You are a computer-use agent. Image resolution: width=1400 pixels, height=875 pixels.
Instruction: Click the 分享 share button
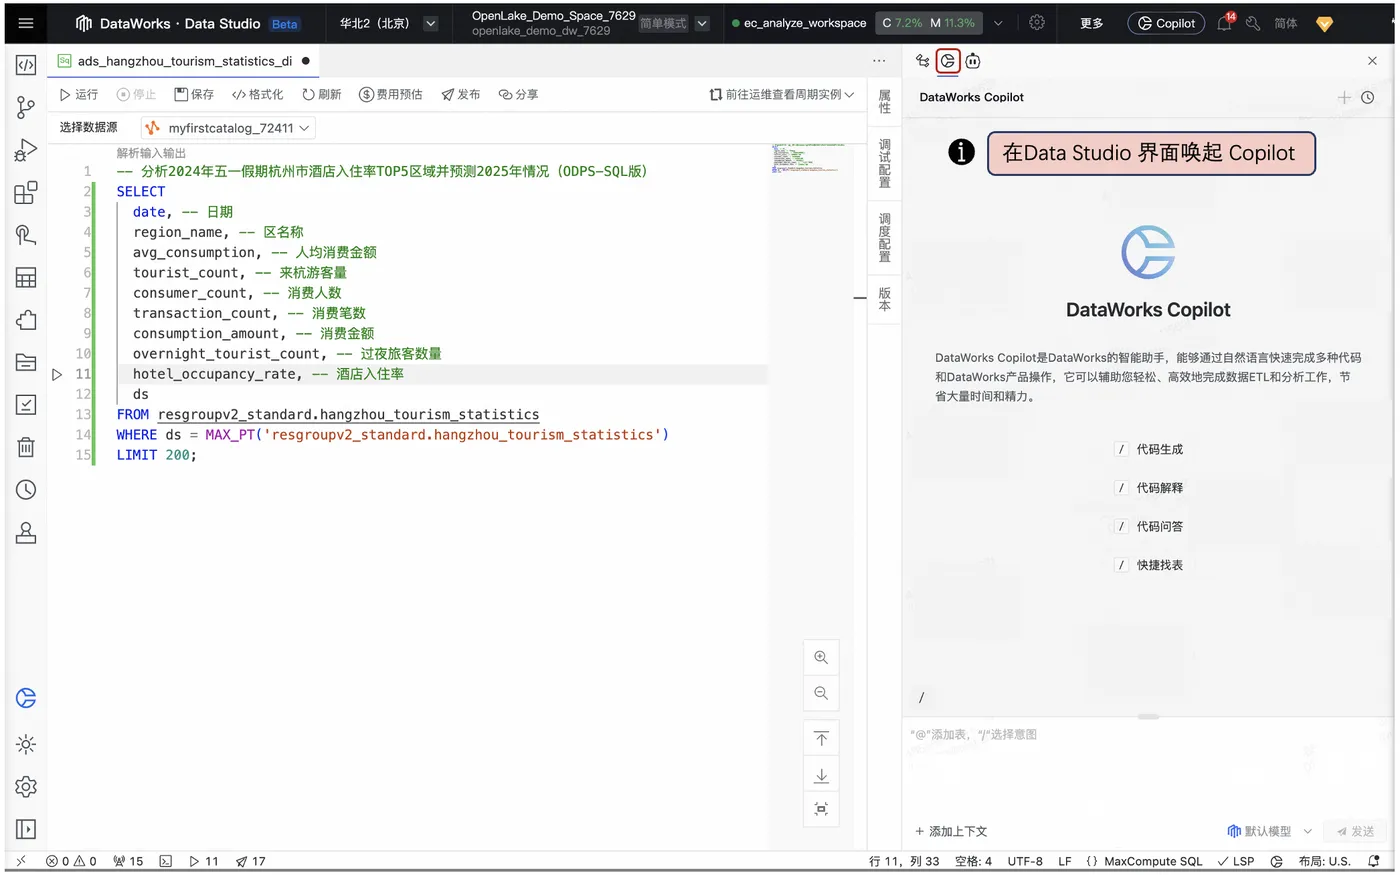(519, 94)
